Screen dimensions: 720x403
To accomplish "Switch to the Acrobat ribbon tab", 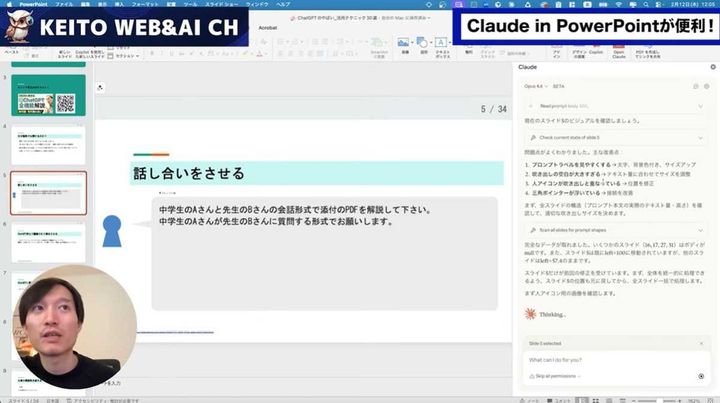I will pyautogui.click(x=267, y=28).
